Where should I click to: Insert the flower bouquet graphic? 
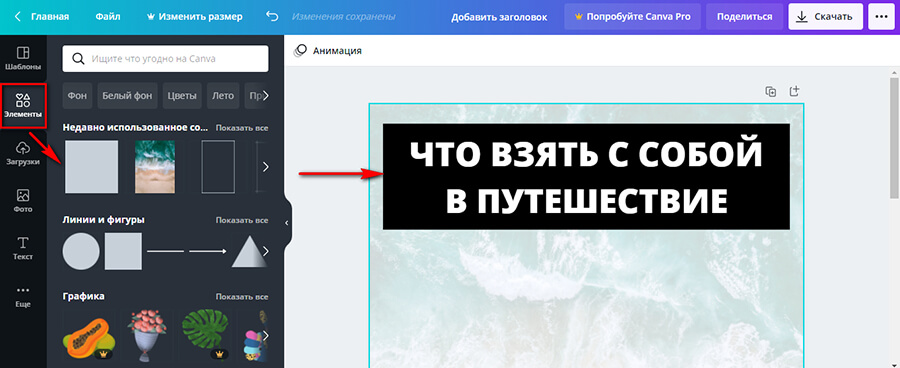pos(148,335)
